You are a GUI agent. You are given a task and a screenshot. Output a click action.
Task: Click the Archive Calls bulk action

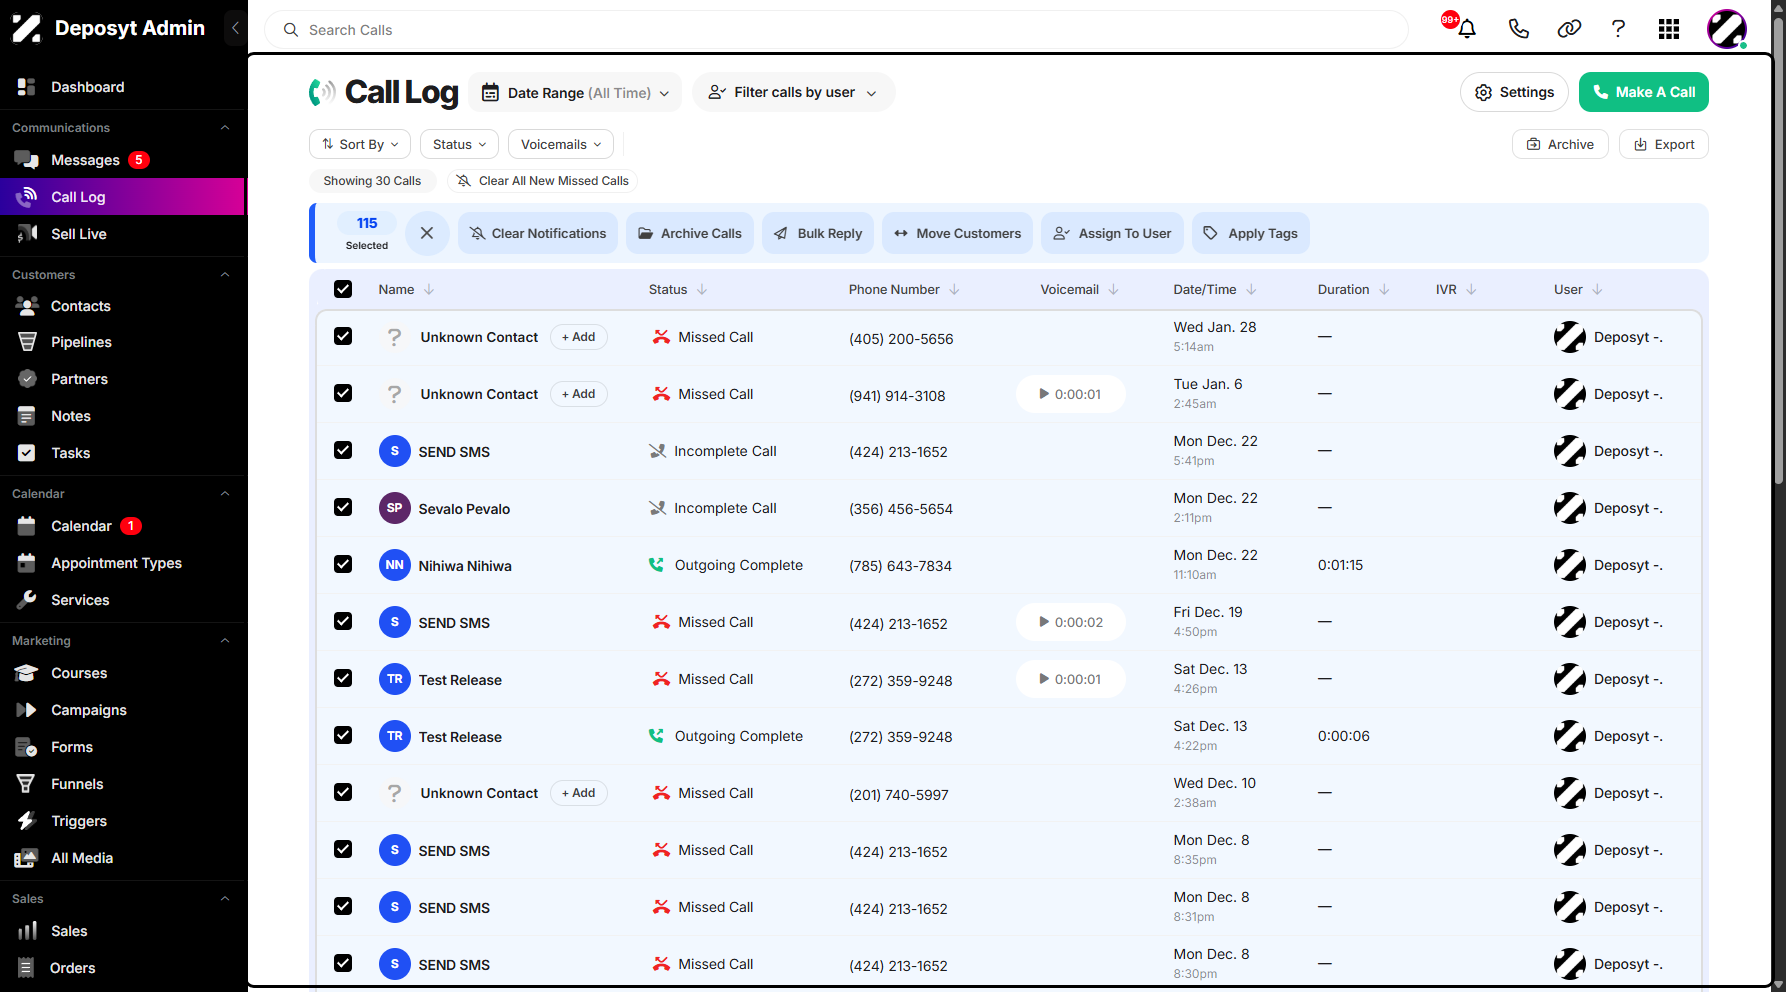[690, 233]
